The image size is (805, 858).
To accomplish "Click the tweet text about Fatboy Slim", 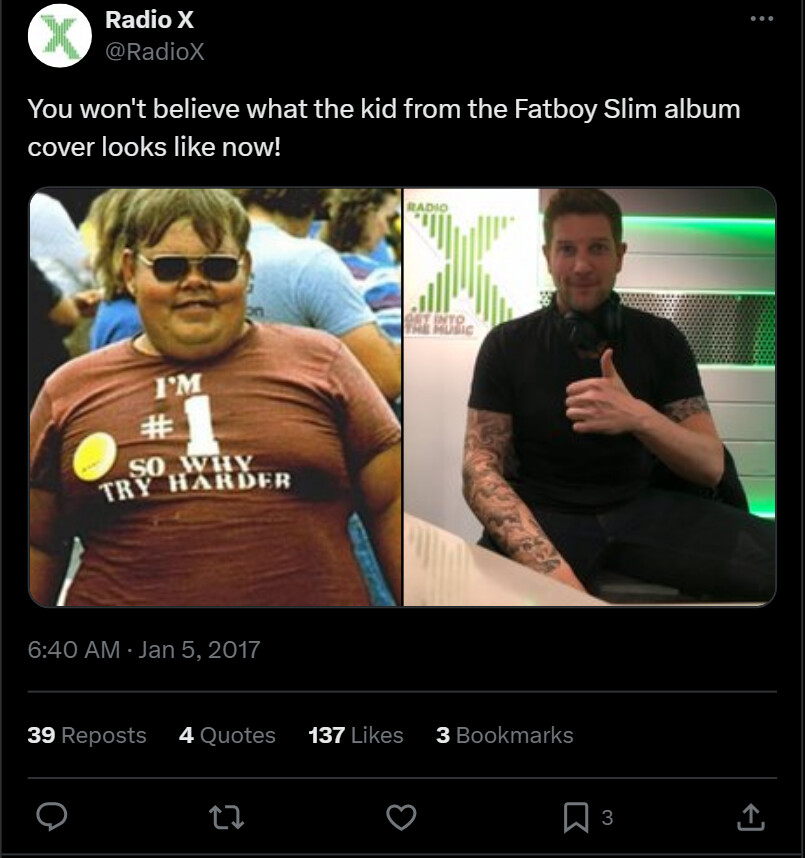I will click(x=383, y=127).
